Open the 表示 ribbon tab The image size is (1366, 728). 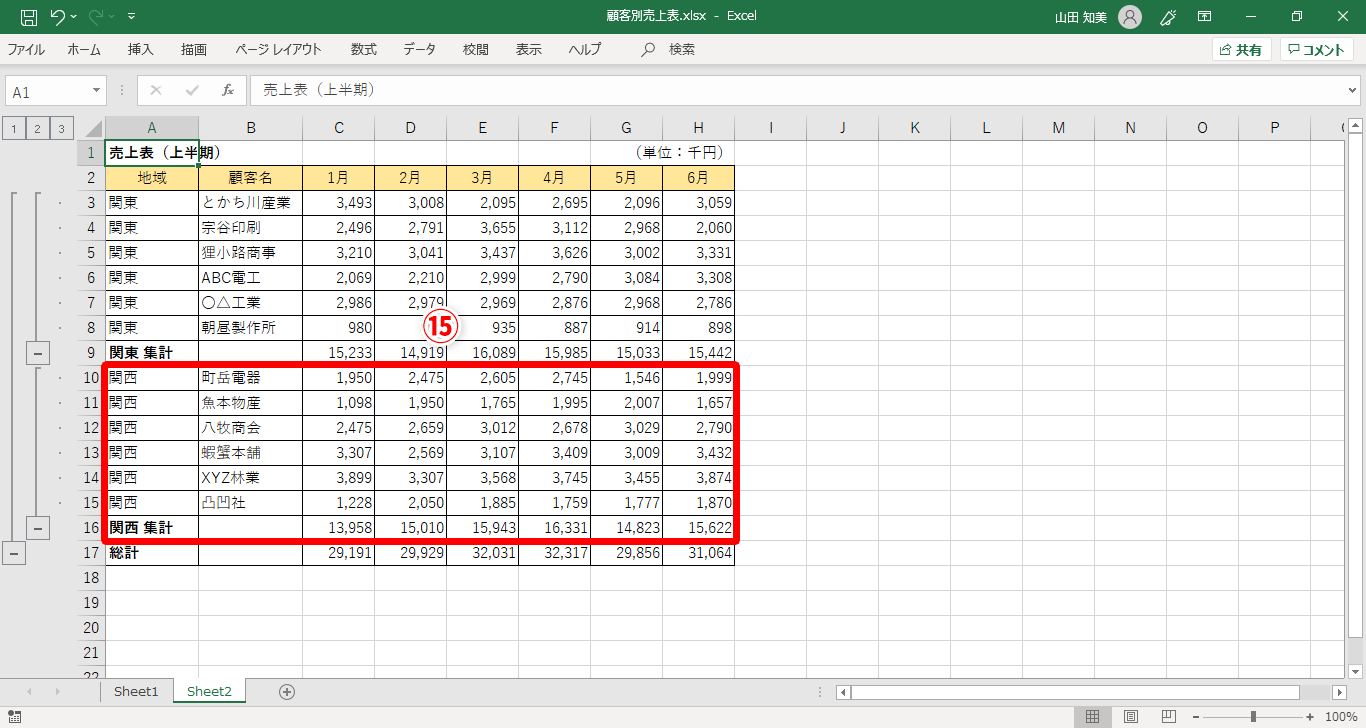529,49
